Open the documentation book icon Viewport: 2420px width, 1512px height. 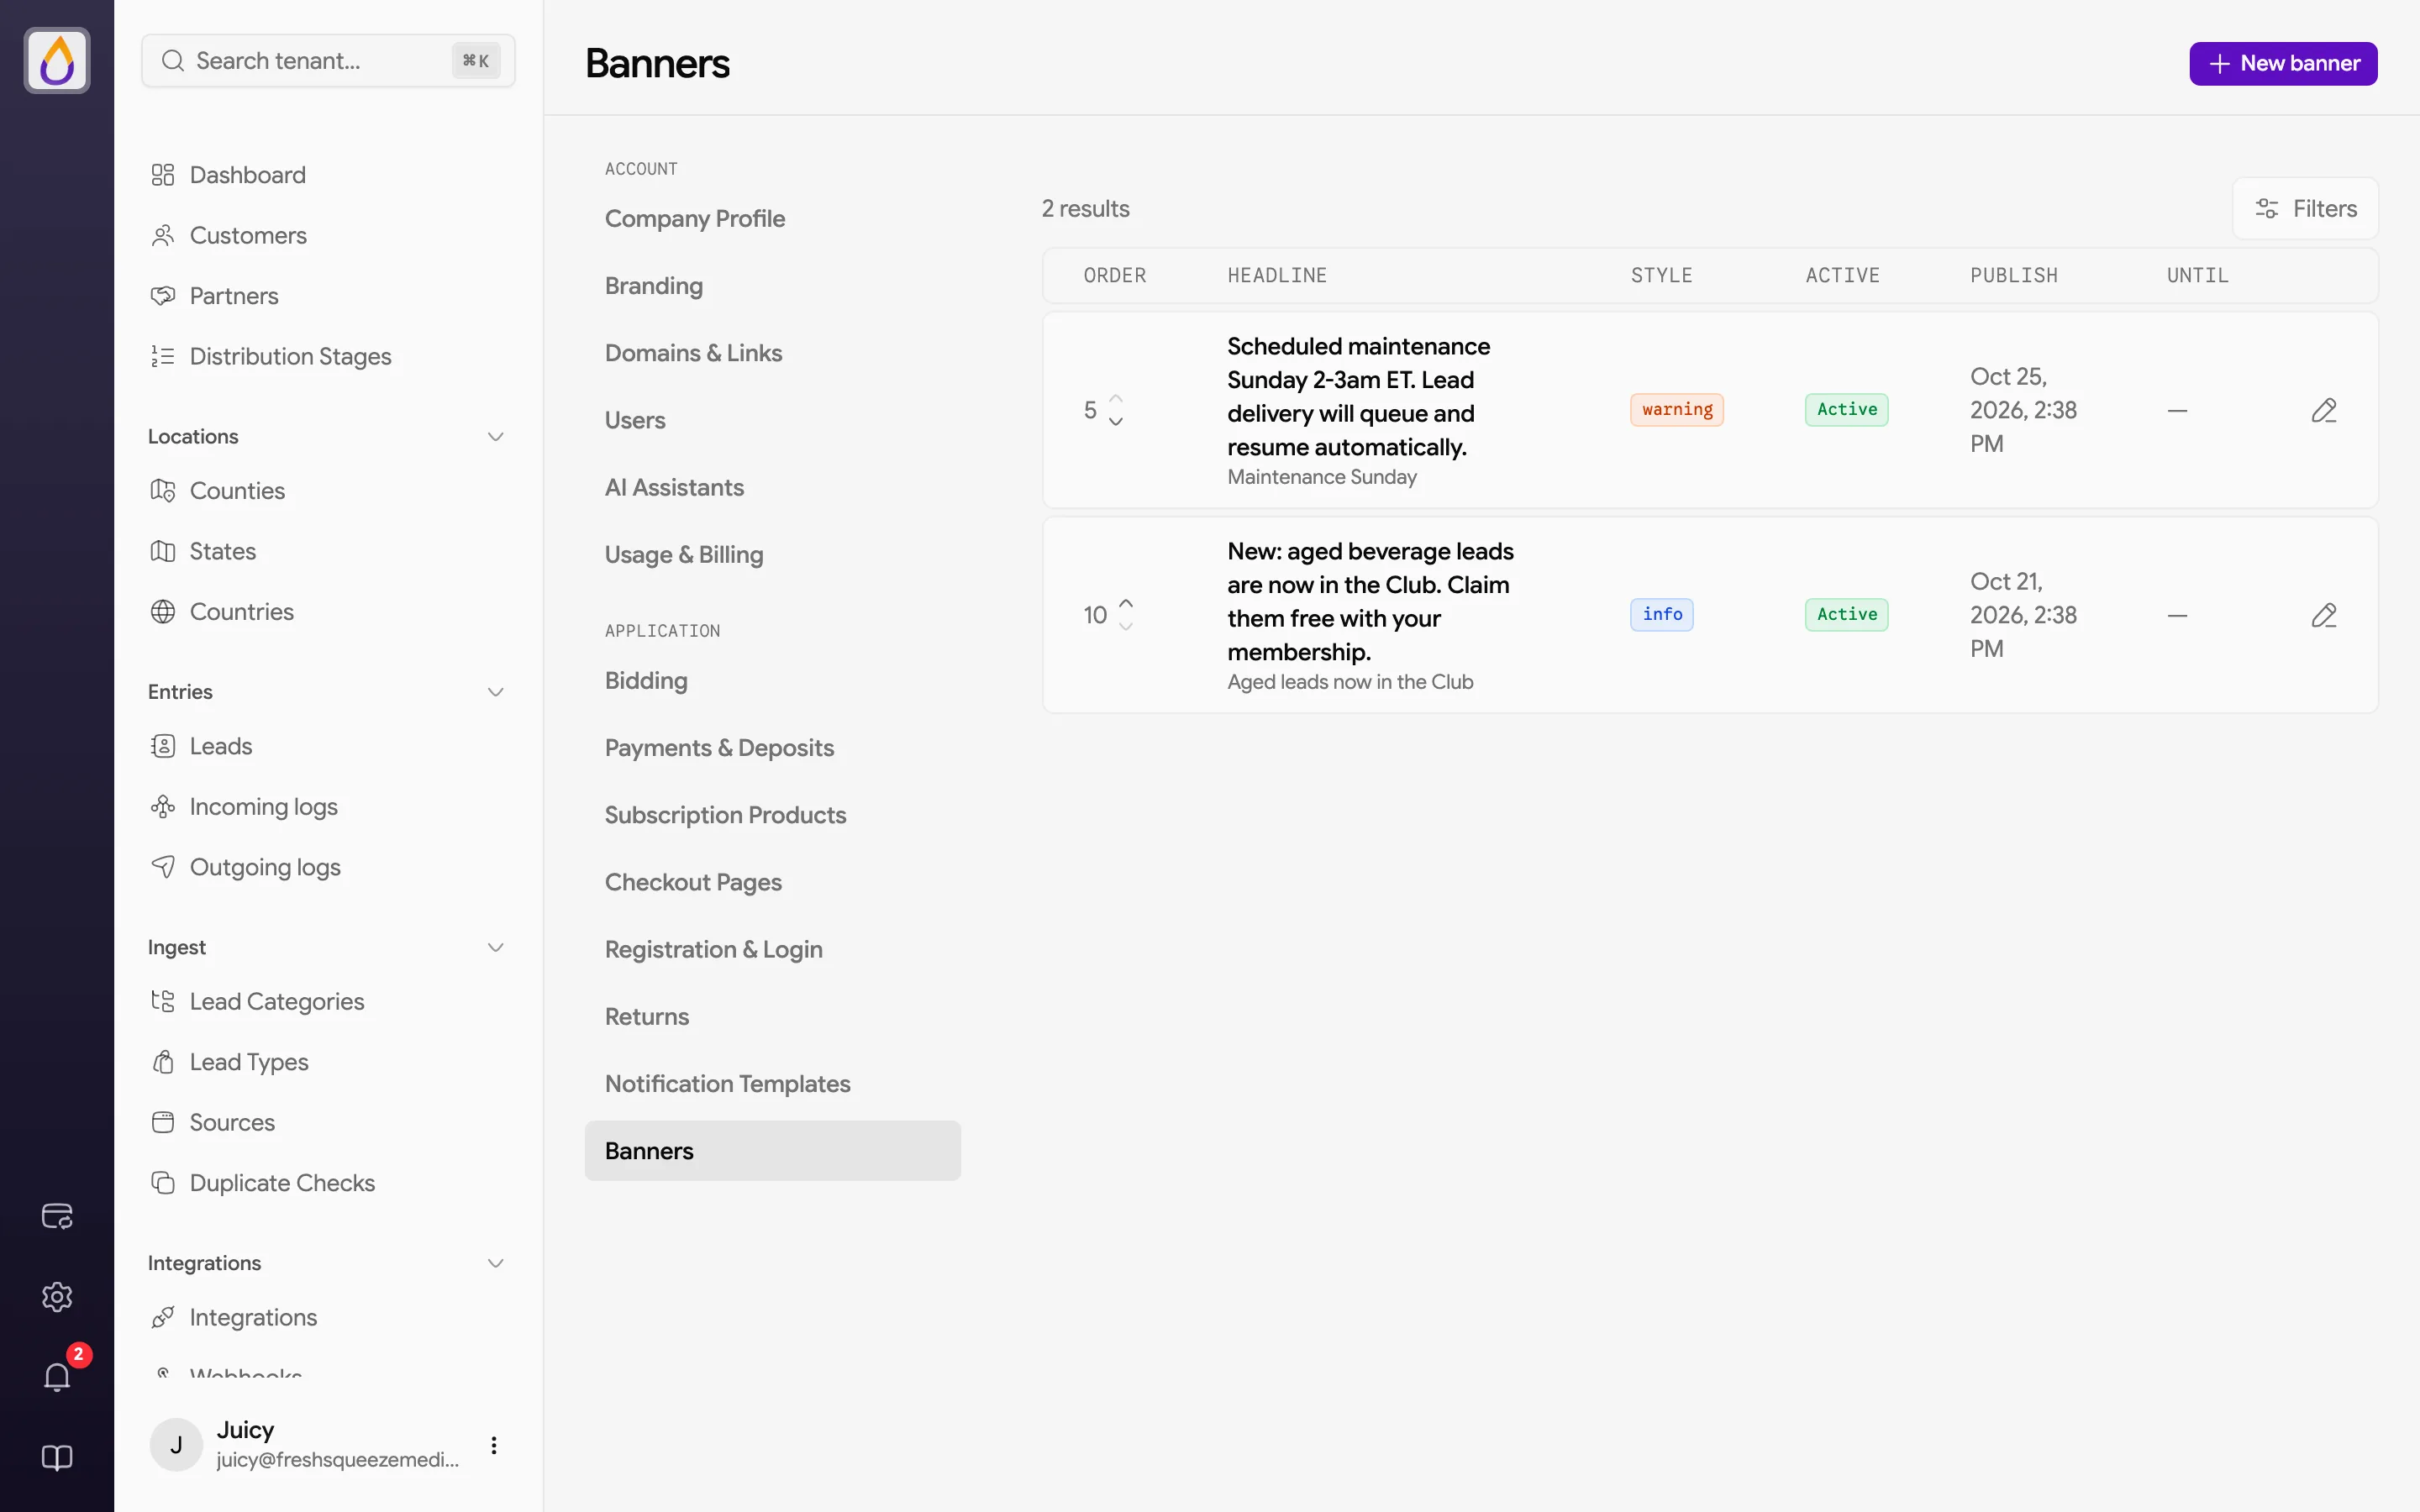[57, 1458]
